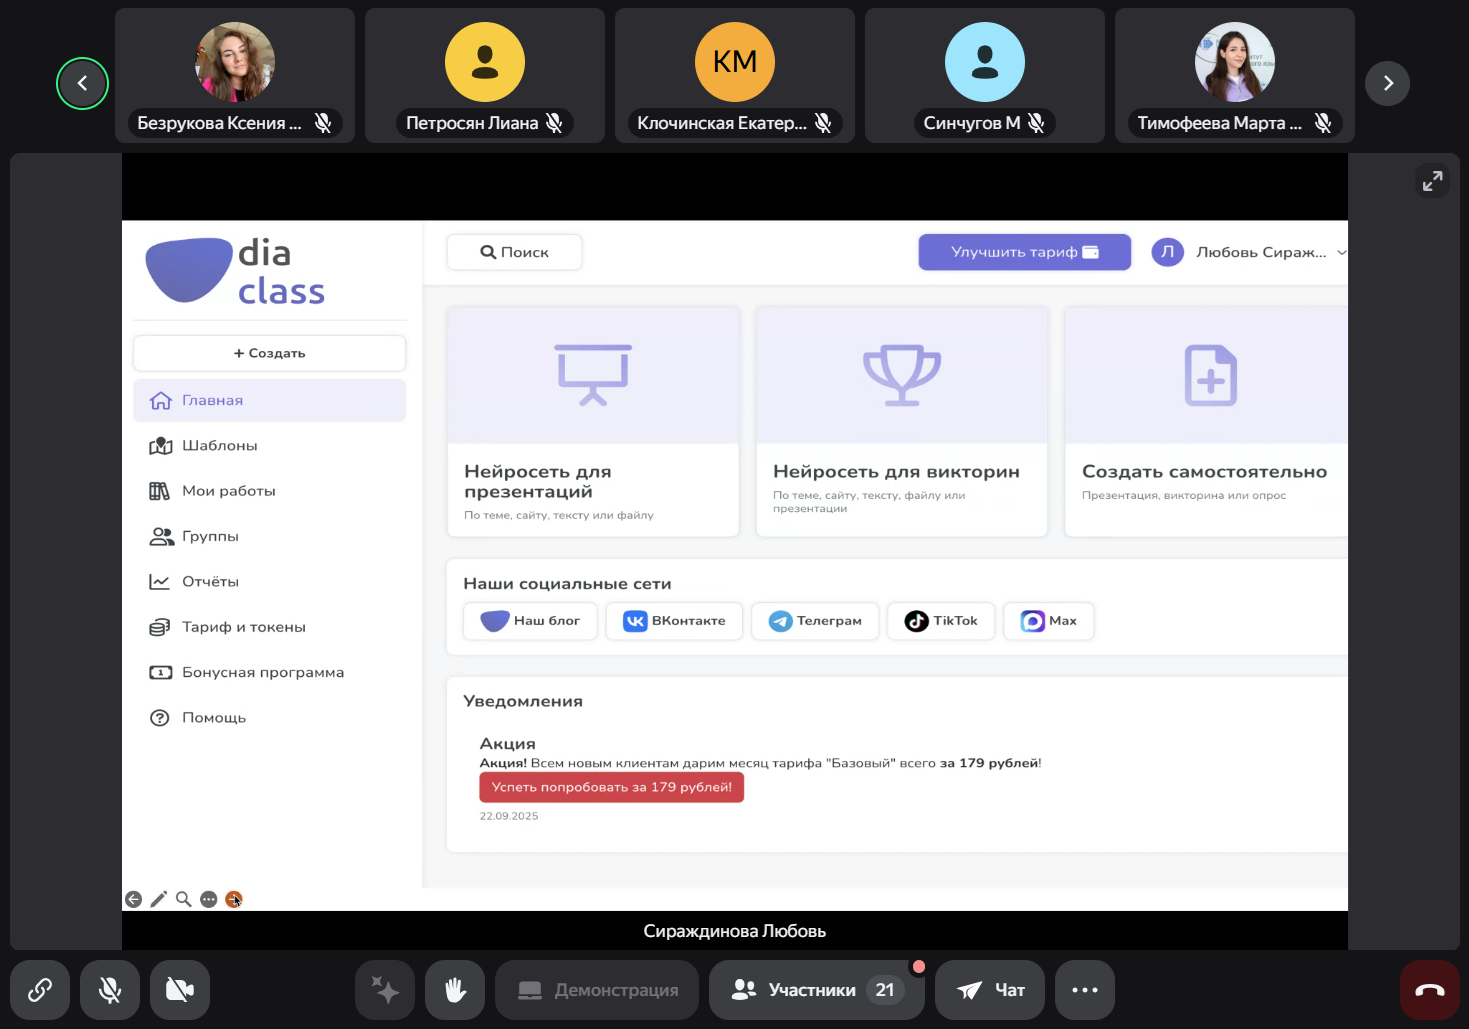1469x1029 pixels.
Task: Click muted mic icon on Петросян Лиана tile
Action: click(554, 123)
